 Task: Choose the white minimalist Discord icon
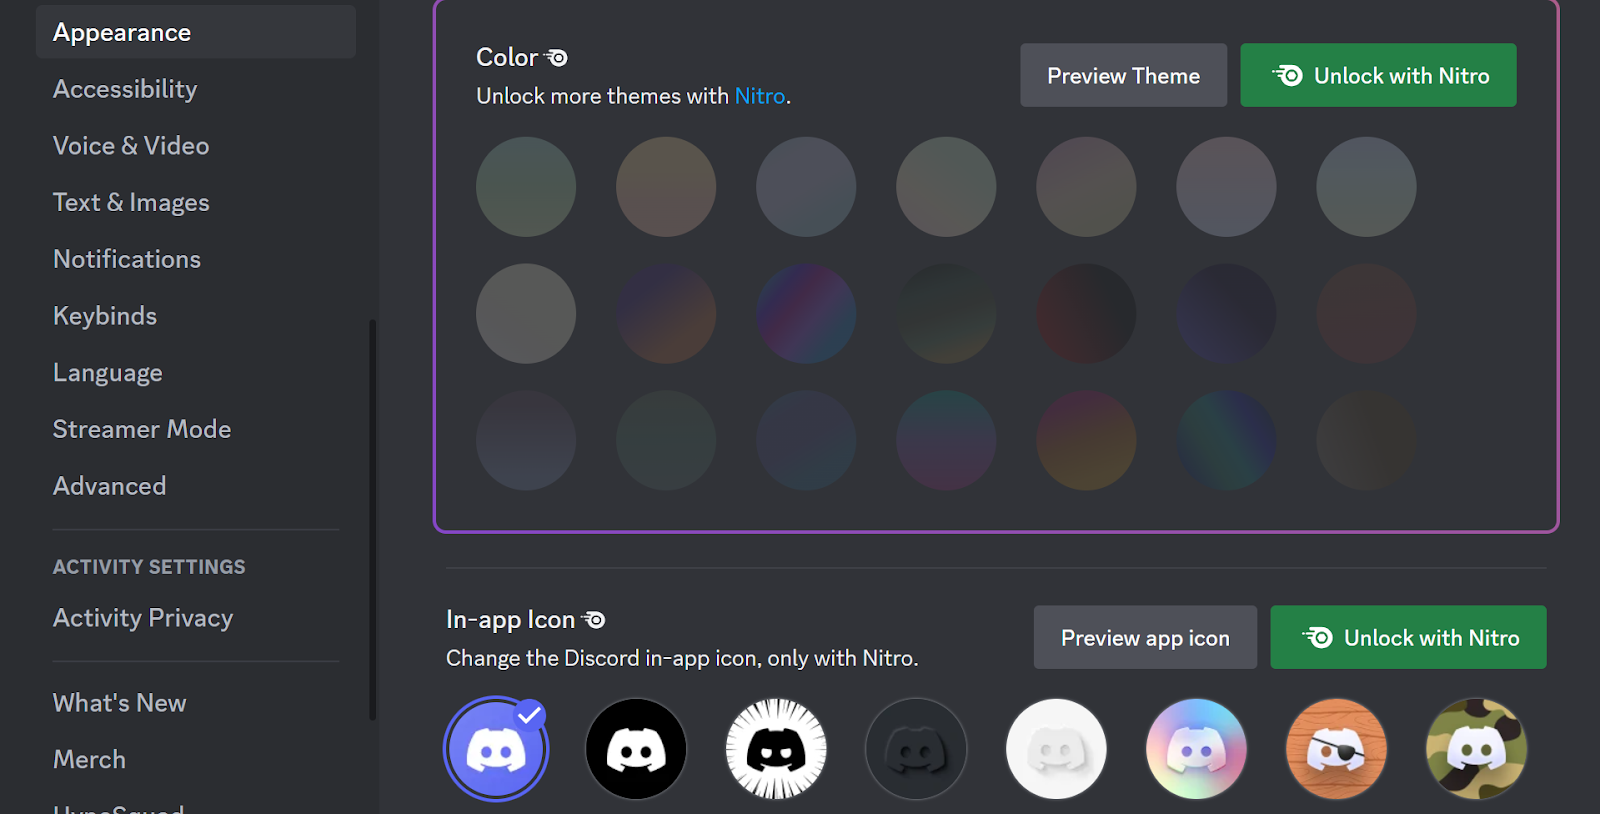[x=1056, y=749]
